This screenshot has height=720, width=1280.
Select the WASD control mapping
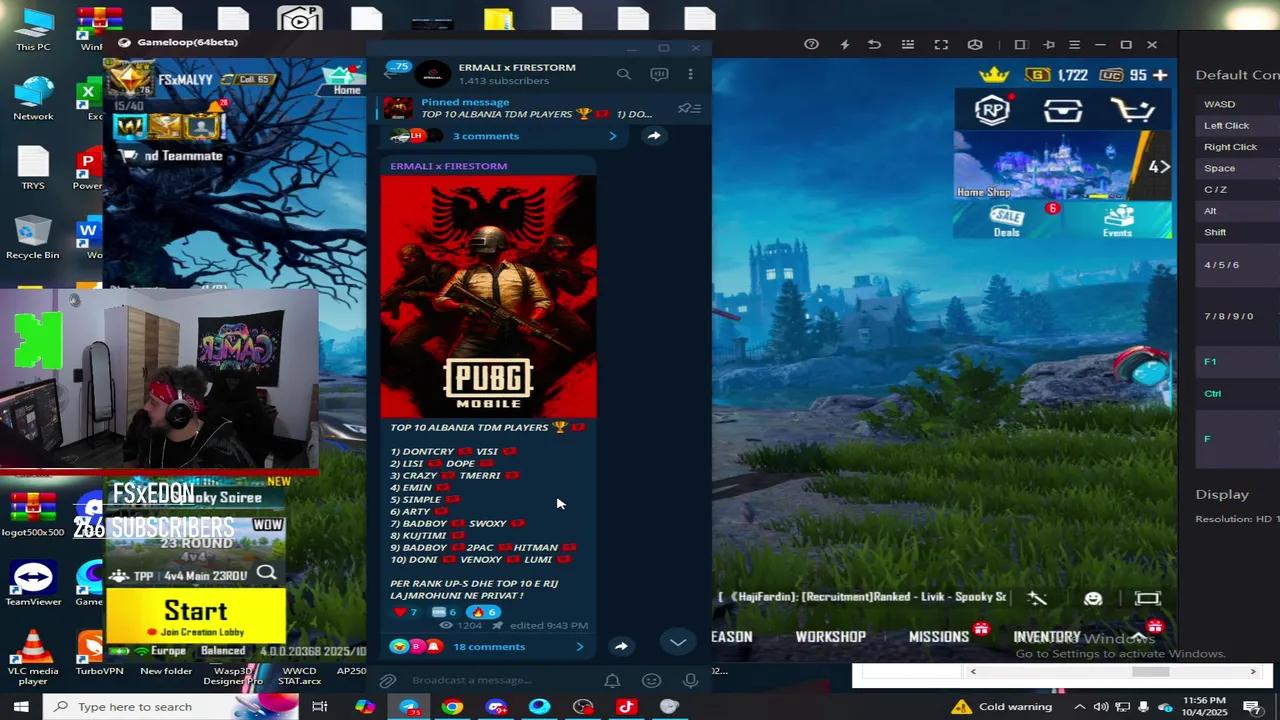pyautogui.click(x=1219, y=104)
